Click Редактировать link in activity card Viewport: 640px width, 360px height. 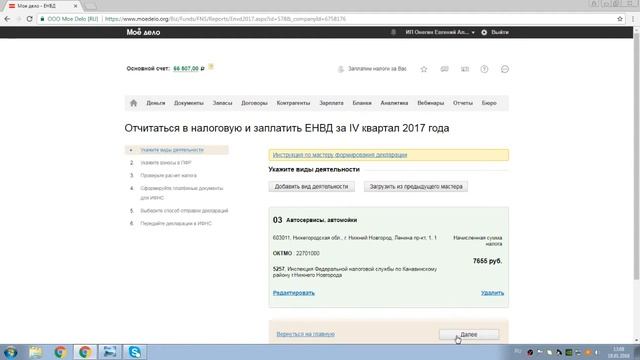[x=293, y=293]
